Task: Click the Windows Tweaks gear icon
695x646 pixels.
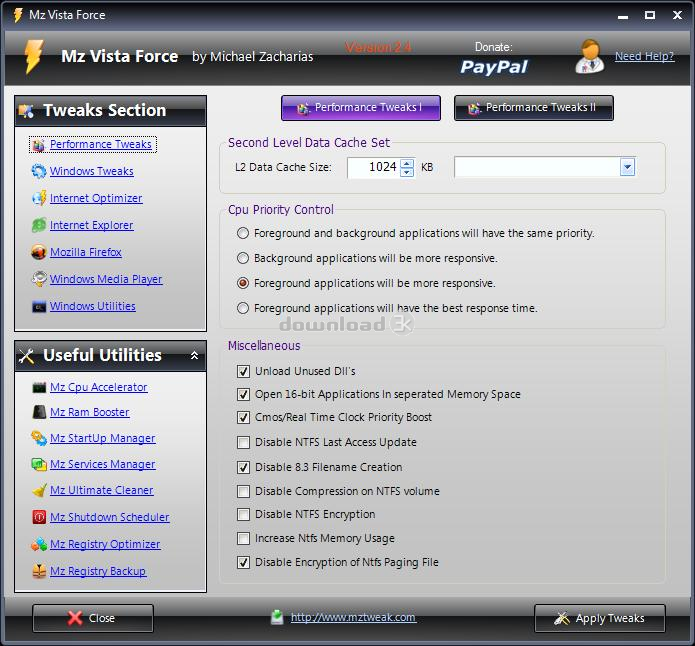Action: [39, 171]
